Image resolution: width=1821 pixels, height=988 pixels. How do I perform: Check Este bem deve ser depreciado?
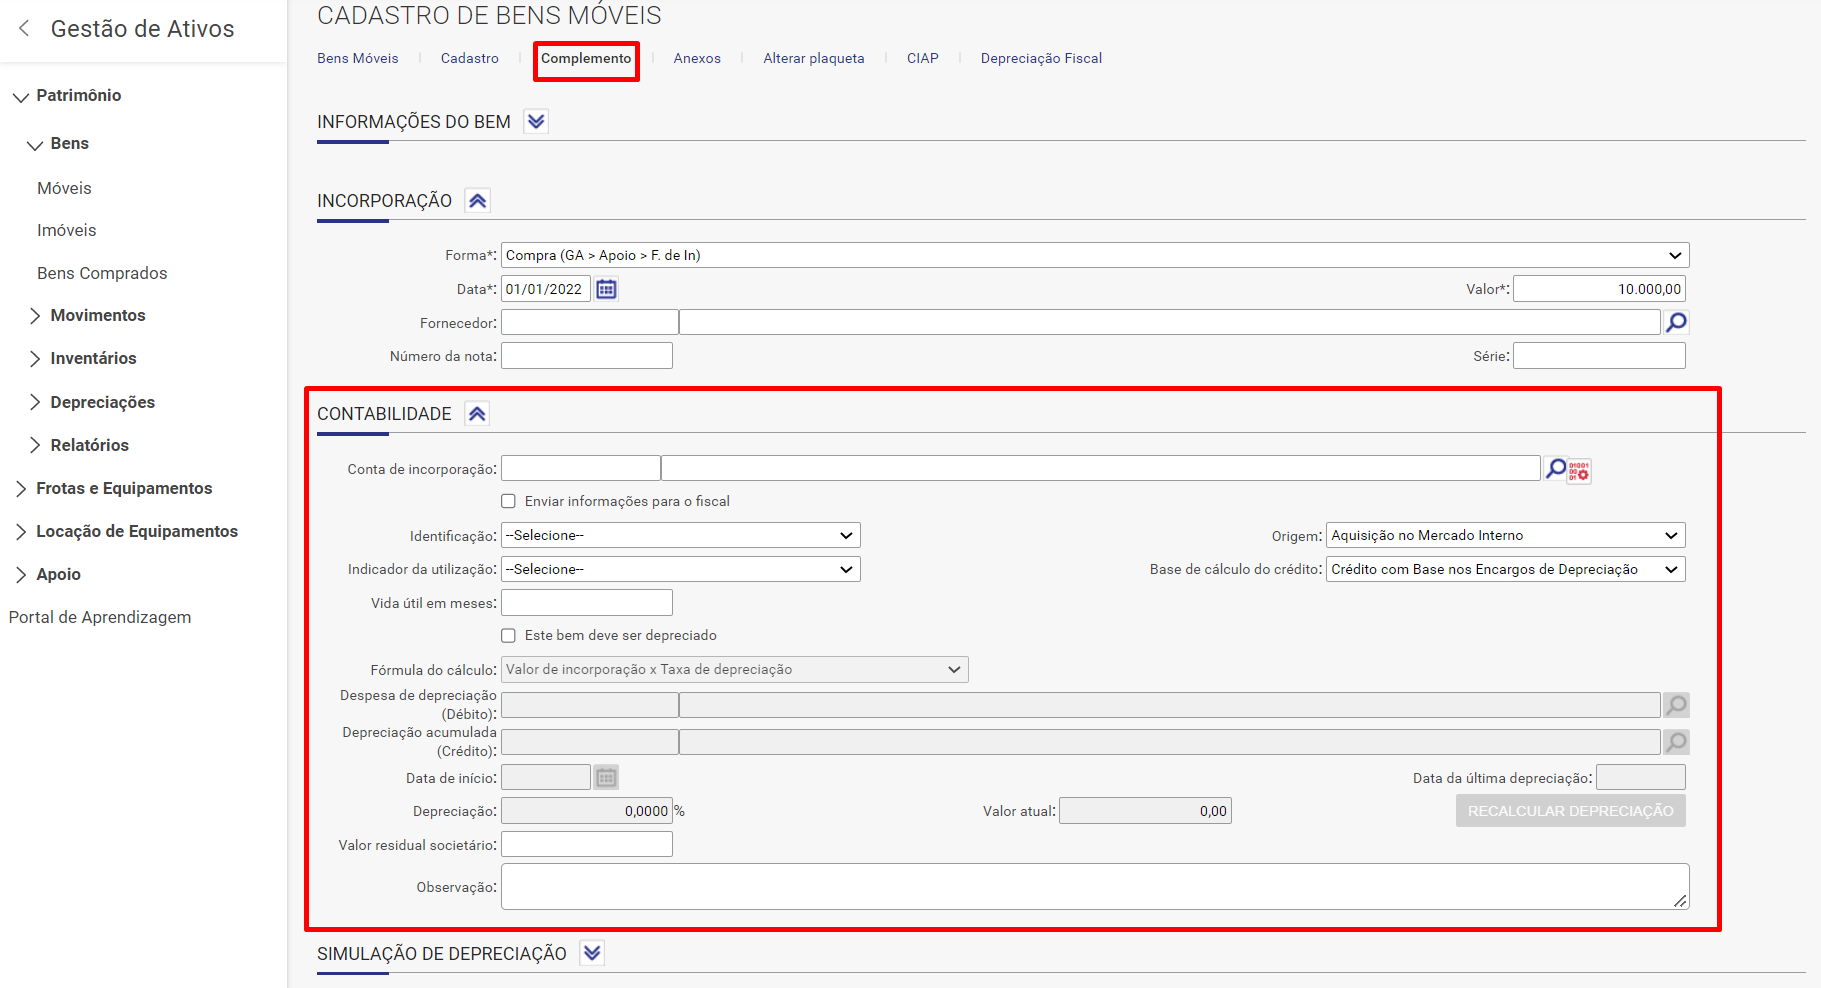(x=508, y=635)
